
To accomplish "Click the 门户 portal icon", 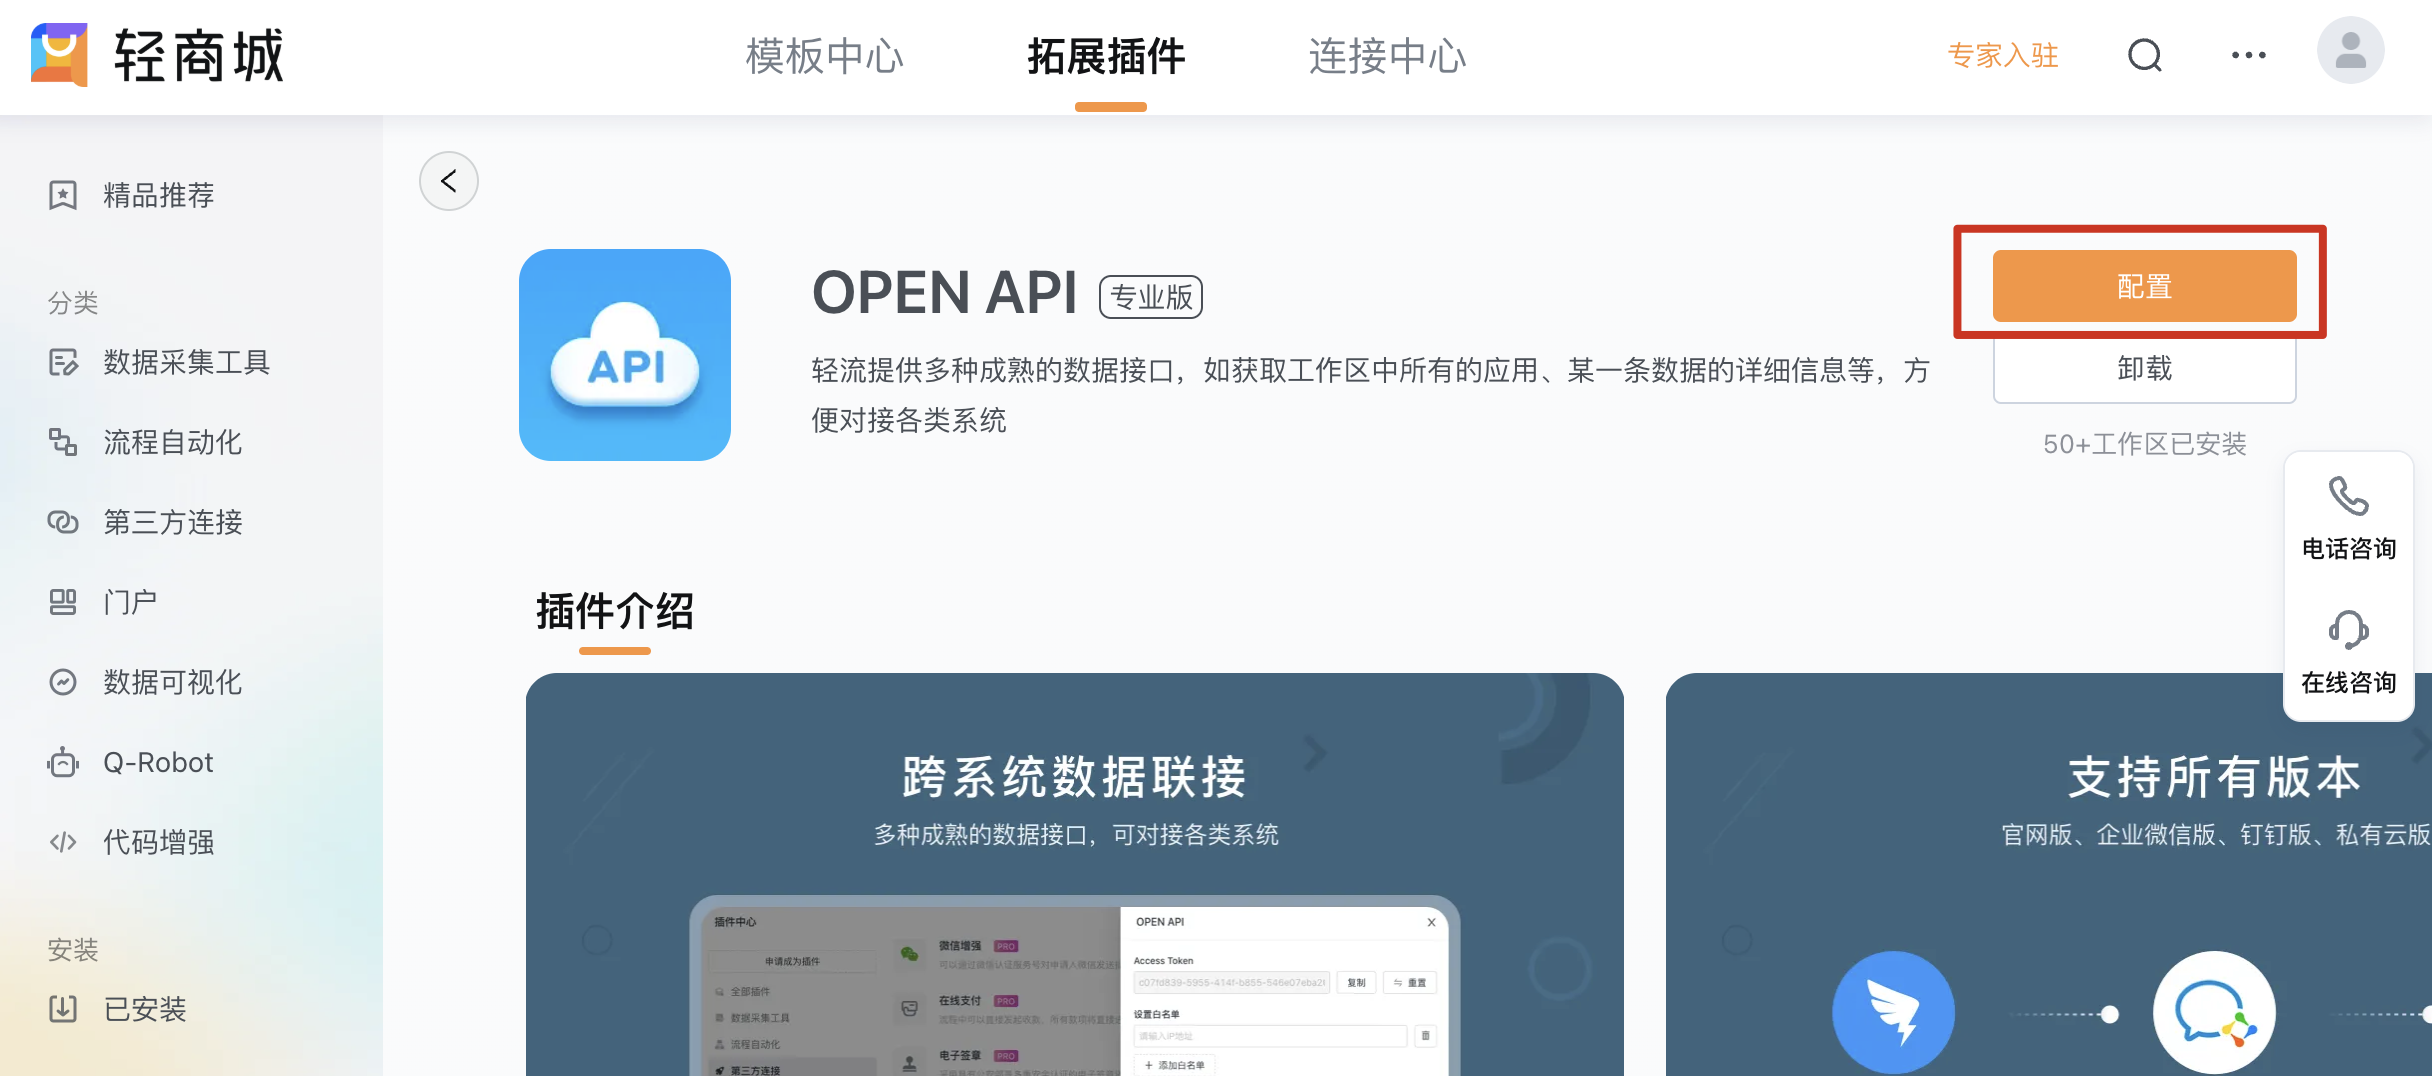I will coord(63,602).
